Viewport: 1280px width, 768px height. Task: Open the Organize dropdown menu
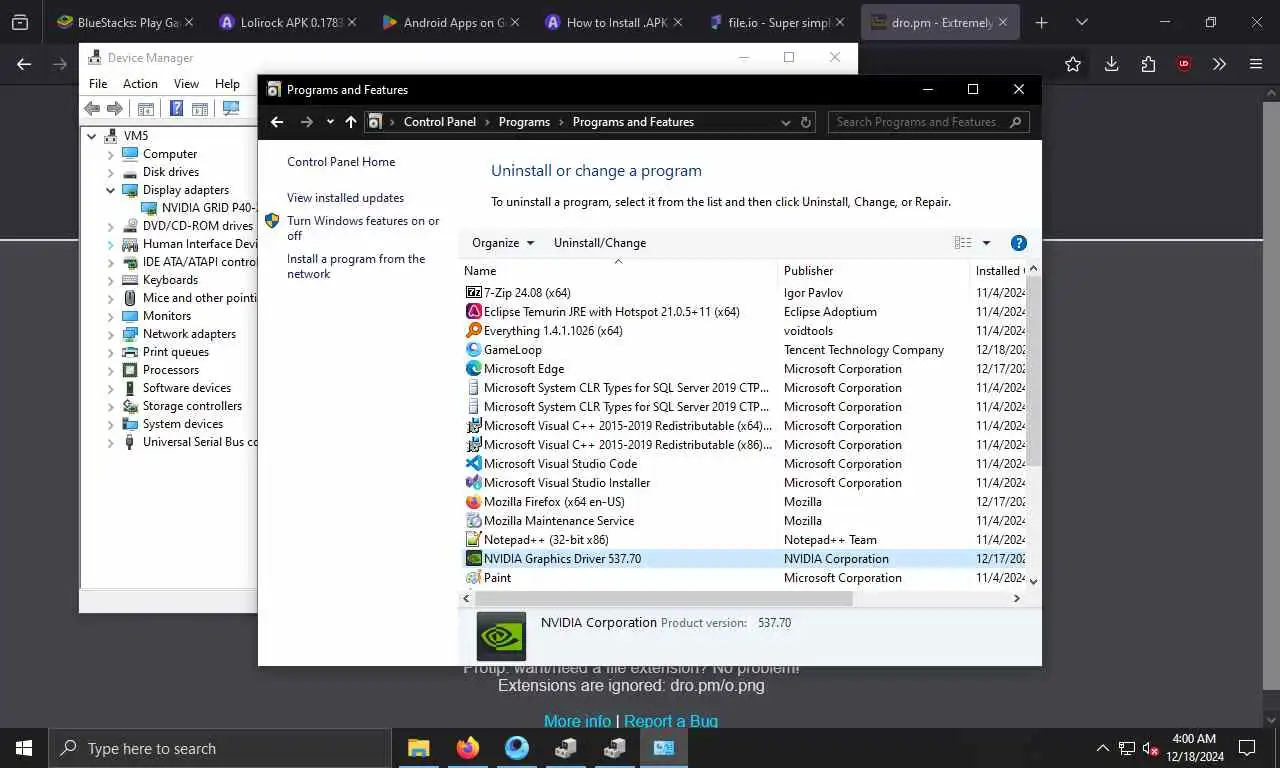(503, 243)
